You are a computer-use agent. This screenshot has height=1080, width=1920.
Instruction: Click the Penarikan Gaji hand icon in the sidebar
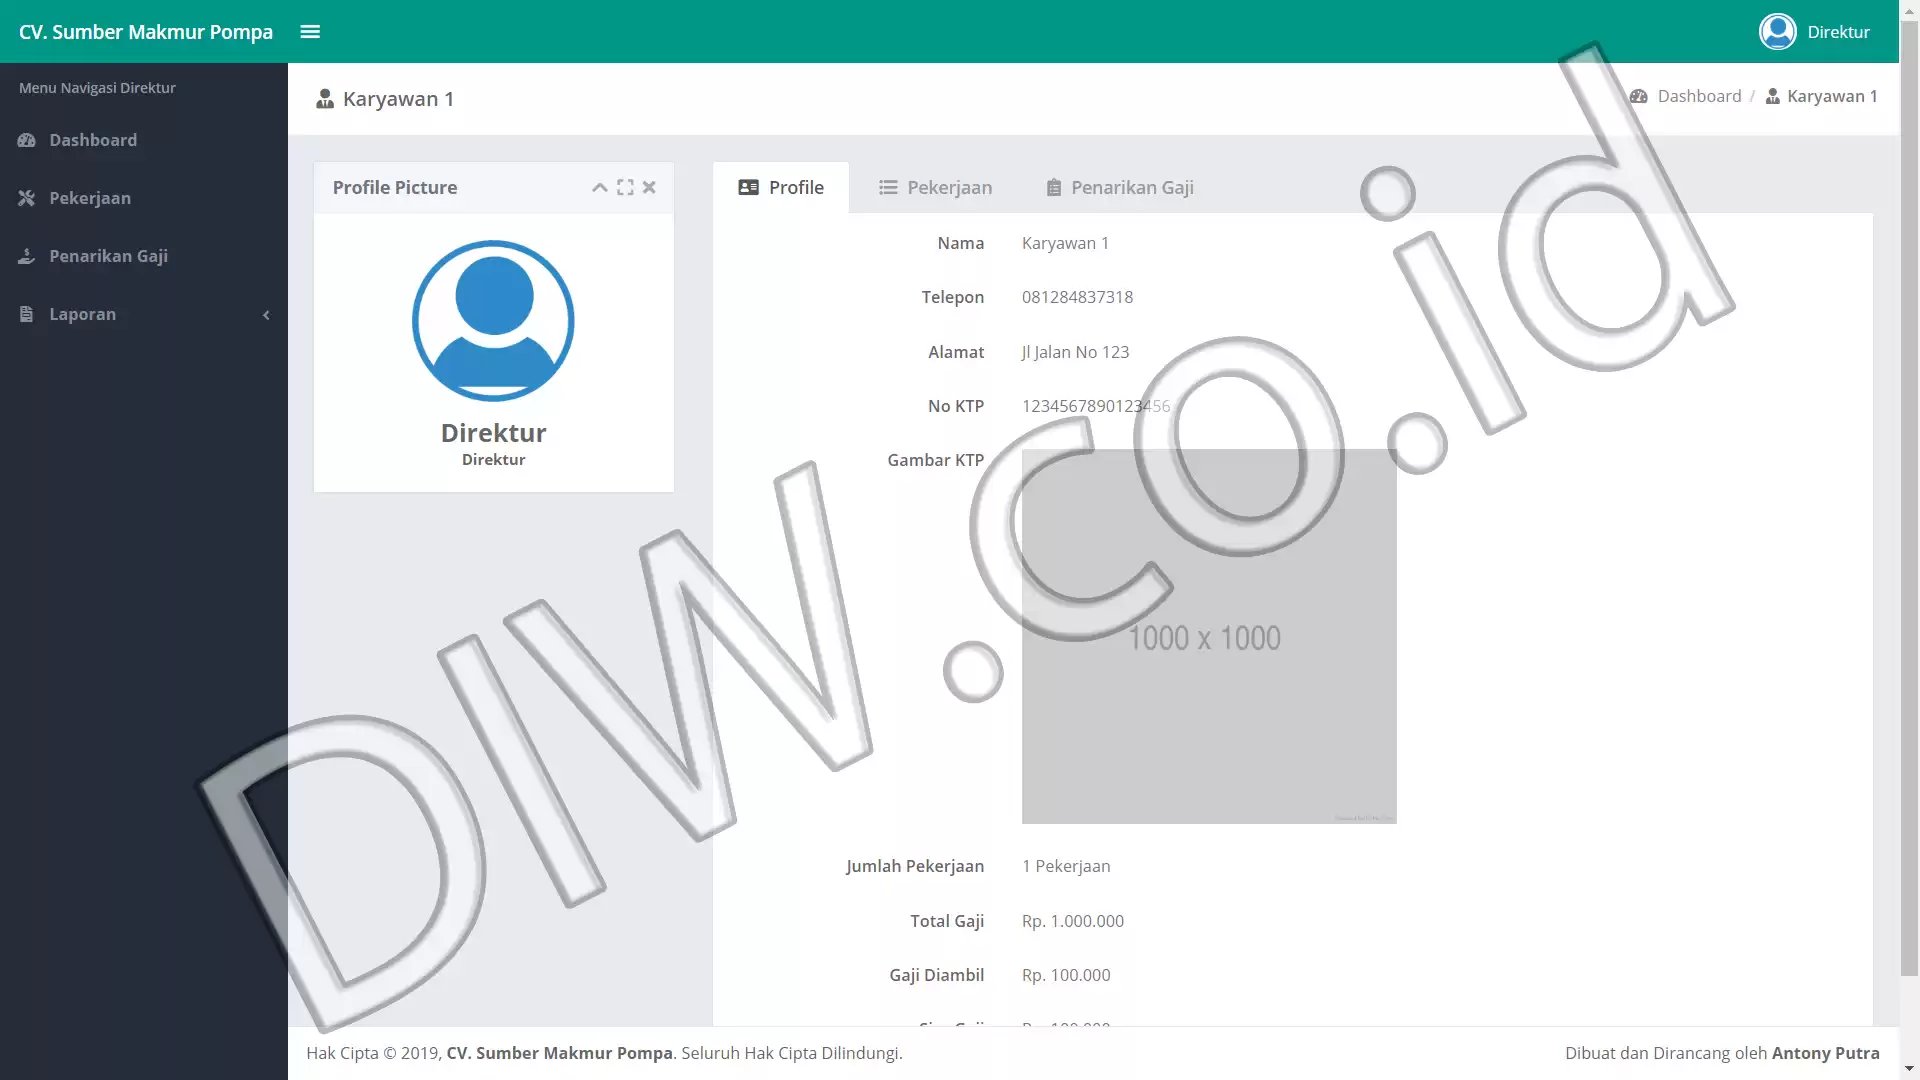tap(26, 256)
